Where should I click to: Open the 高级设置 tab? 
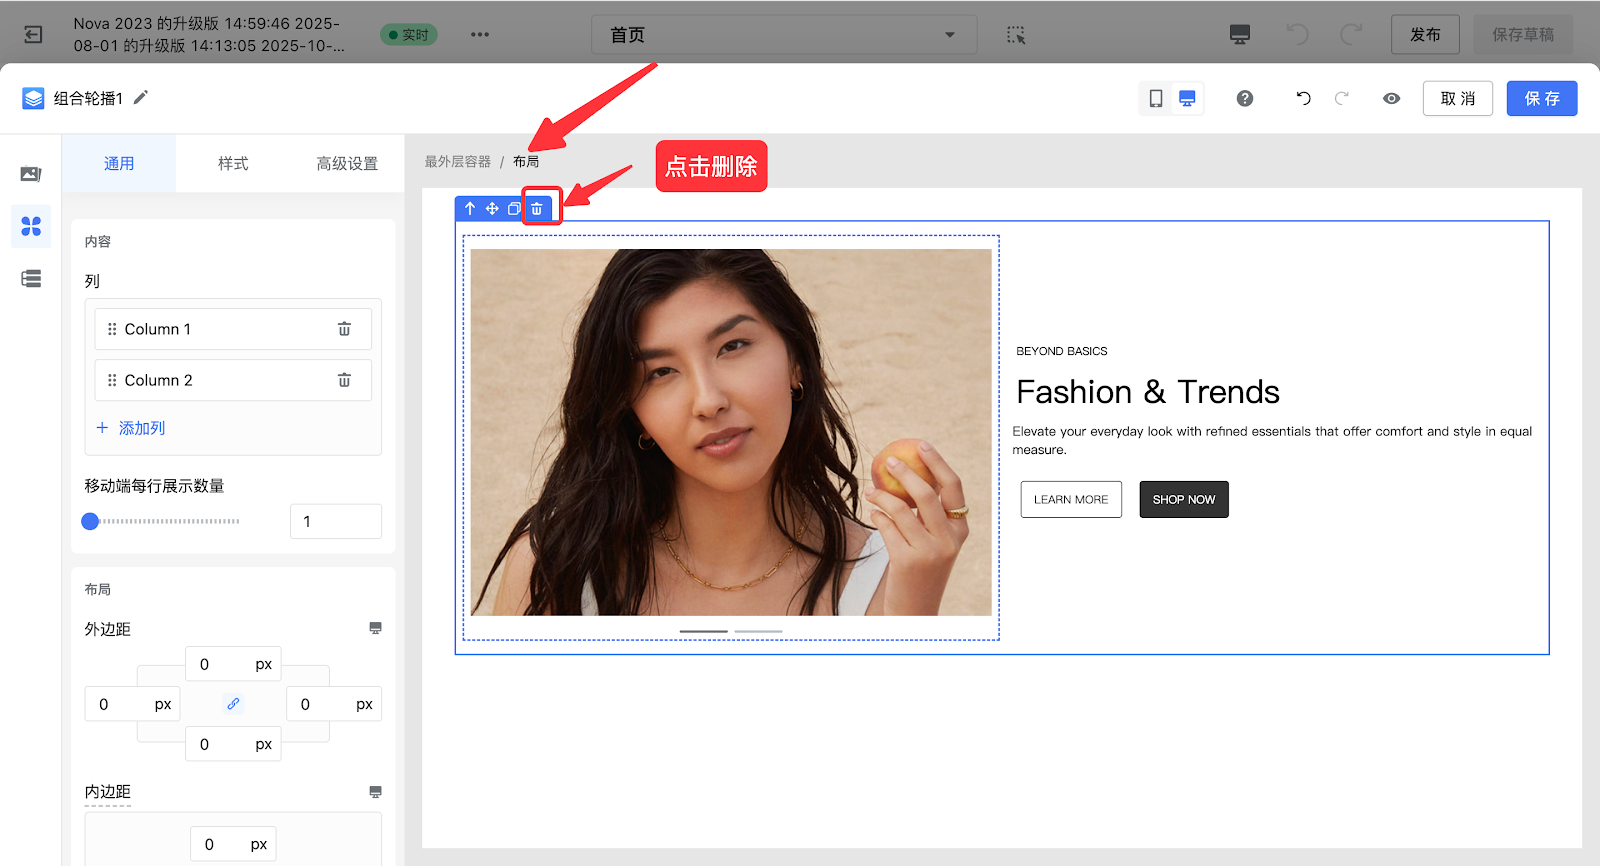click(x=347, y=164)
